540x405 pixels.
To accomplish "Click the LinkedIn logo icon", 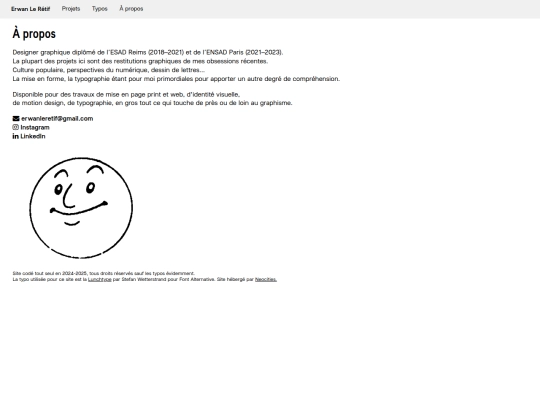I will [15, 136].
